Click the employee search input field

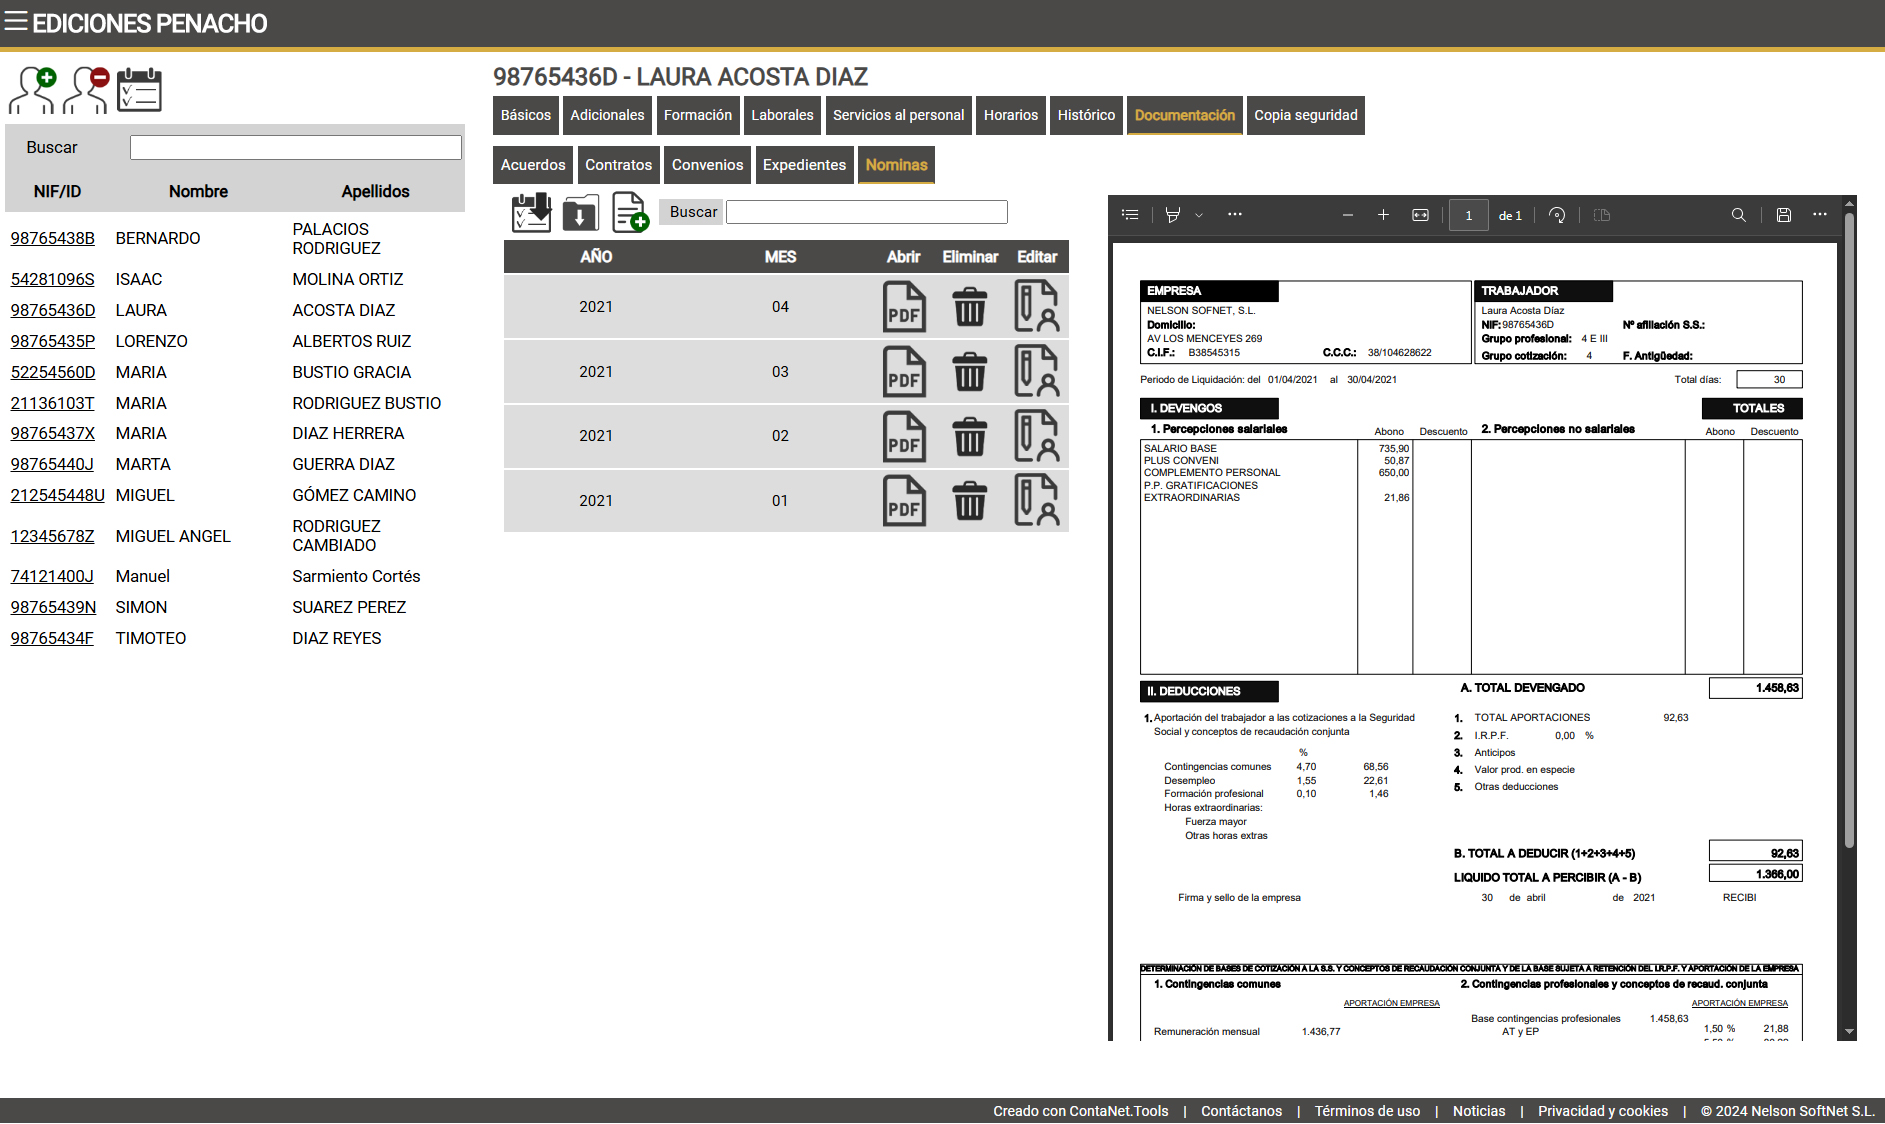pyautogui.click(x=296, y=147)
